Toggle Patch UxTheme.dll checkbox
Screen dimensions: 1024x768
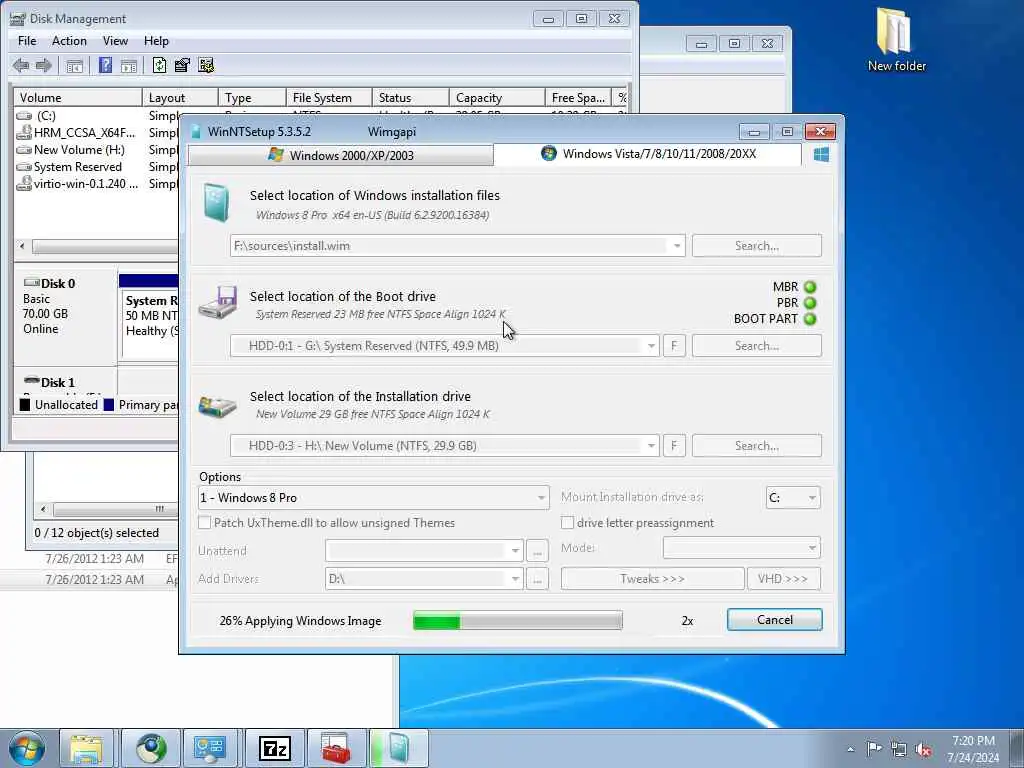[x=204, y=522]
